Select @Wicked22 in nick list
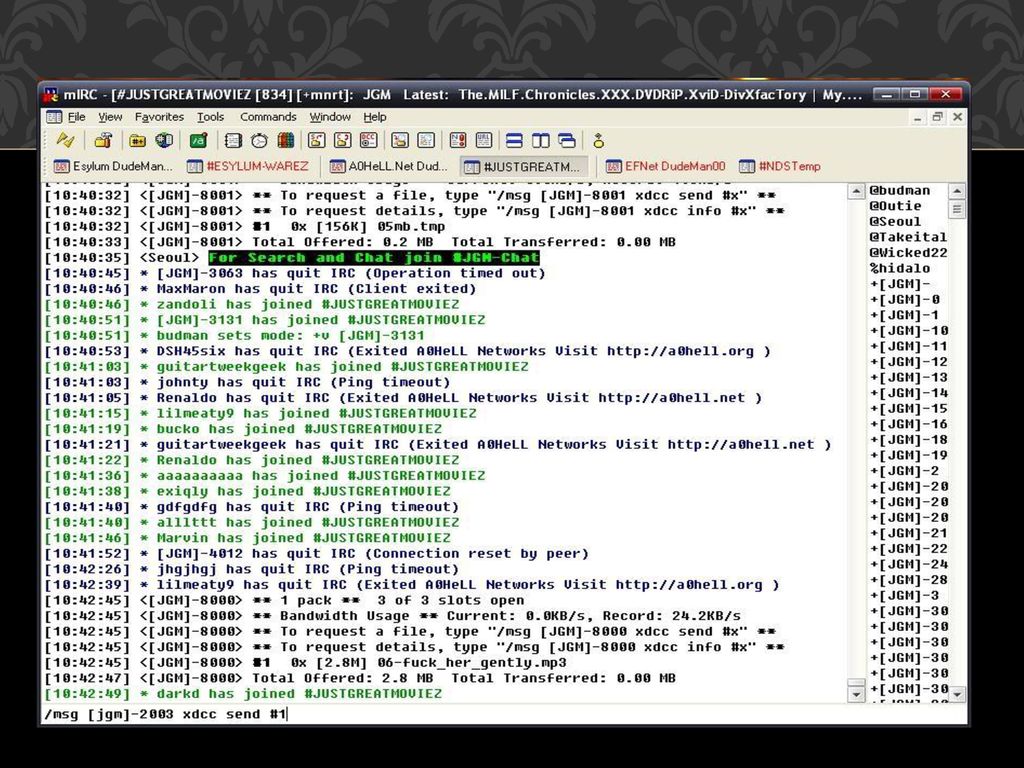 [907, 253]
